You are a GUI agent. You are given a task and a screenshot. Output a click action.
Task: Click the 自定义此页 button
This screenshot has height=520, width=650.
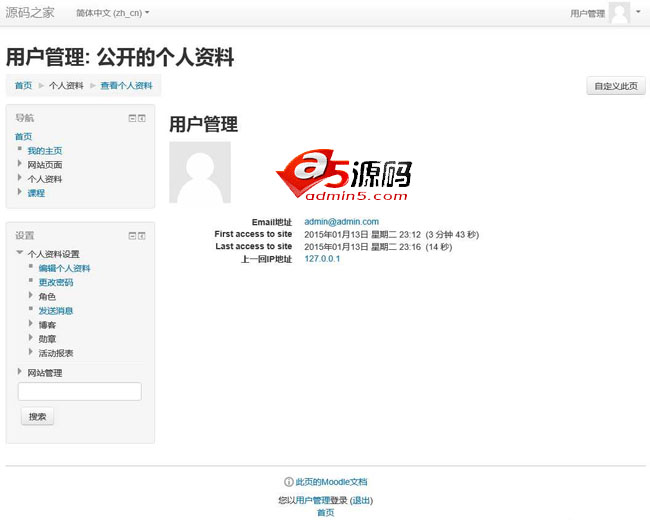tap(616, 86)
